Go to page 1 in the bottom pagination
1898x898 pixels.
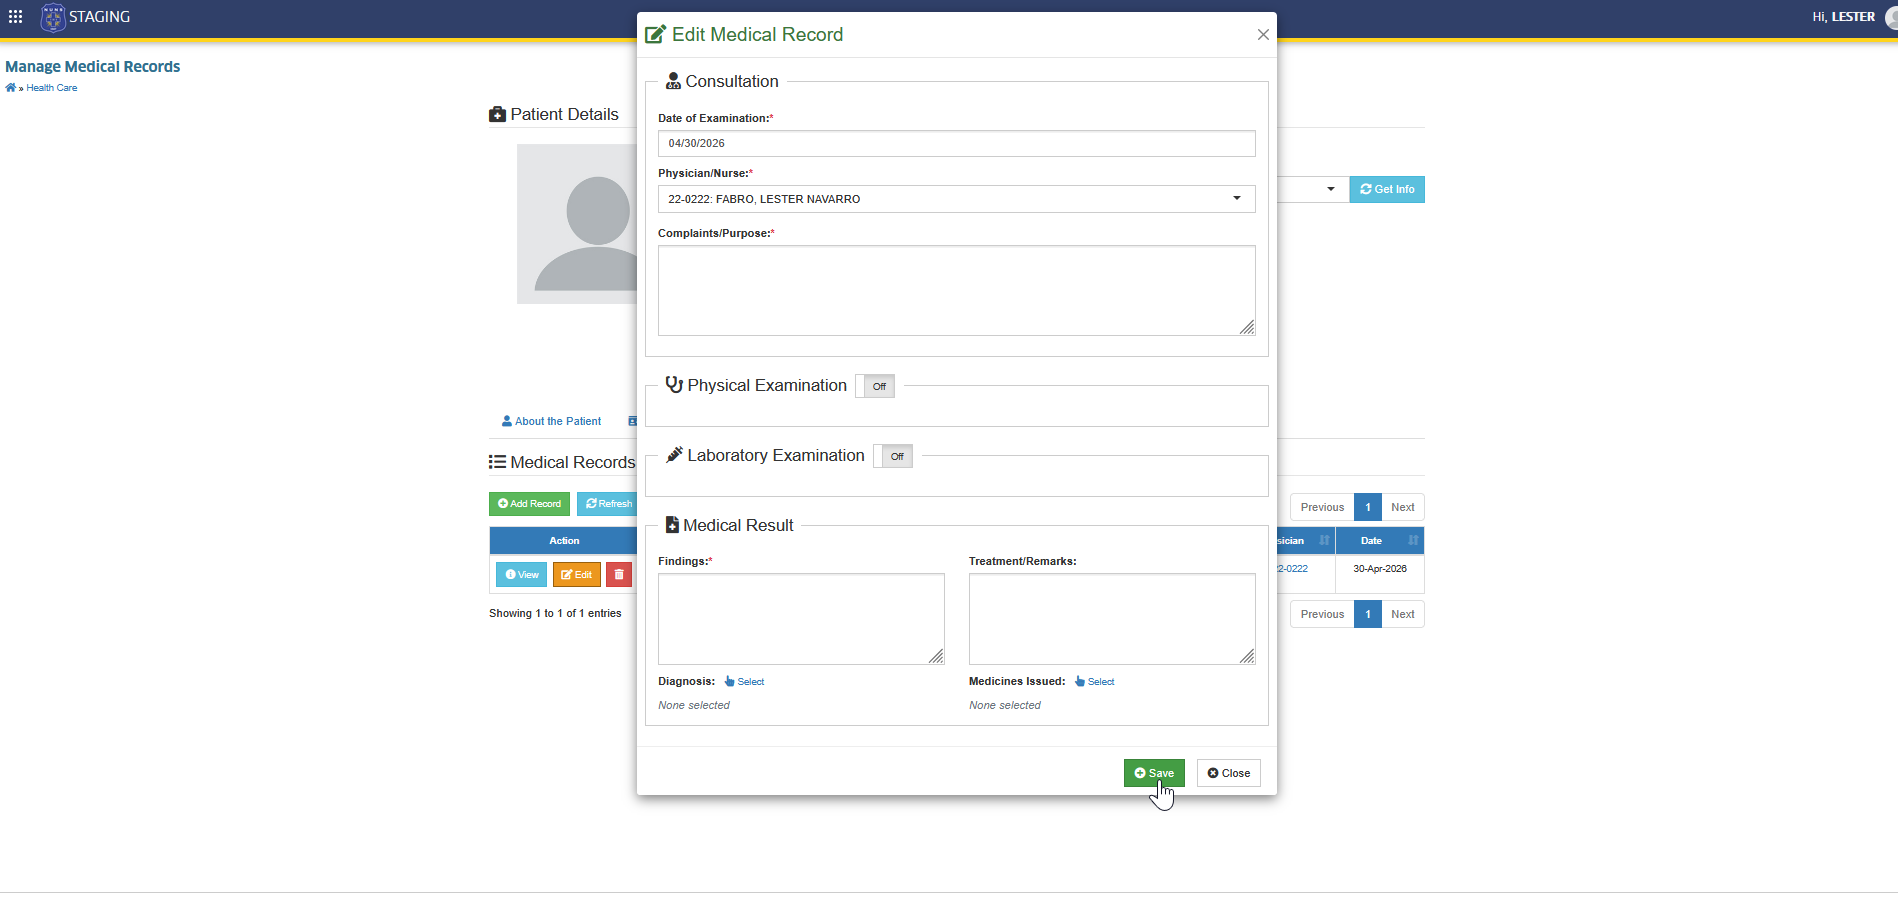tap(1368, 614)
